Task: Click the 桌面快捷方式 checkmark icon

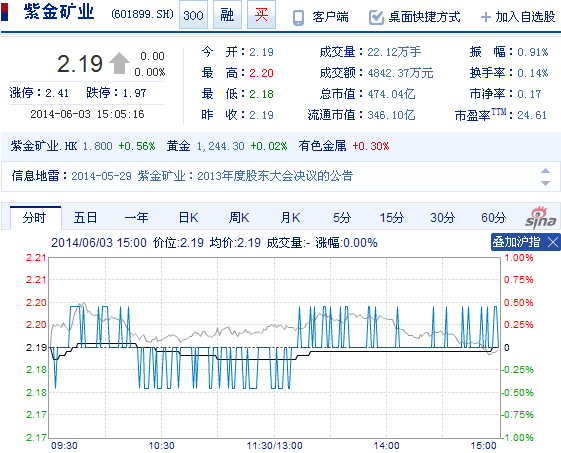Action: [x=376, y=17]
